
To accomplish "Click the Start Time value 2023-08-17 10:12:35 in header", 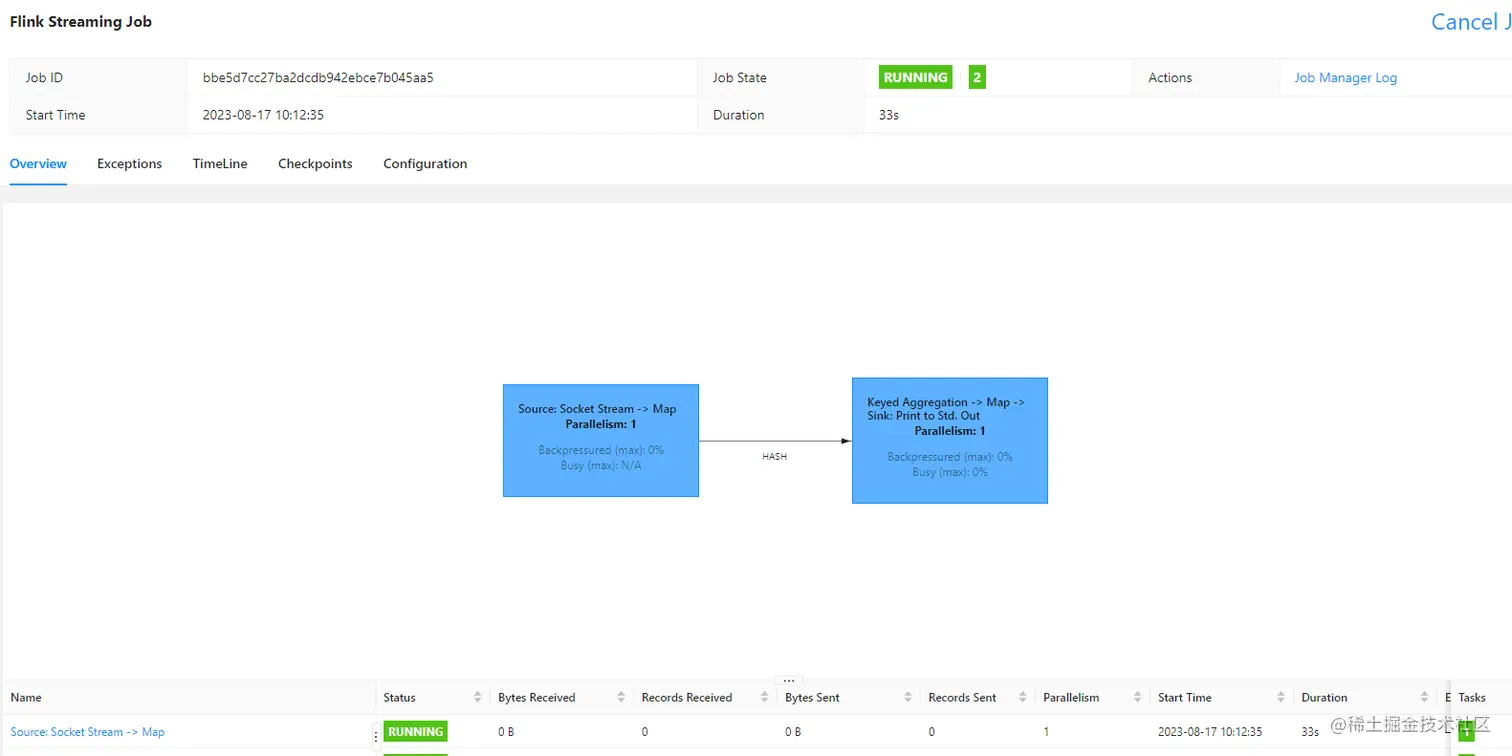I will (x=263, y=115).
